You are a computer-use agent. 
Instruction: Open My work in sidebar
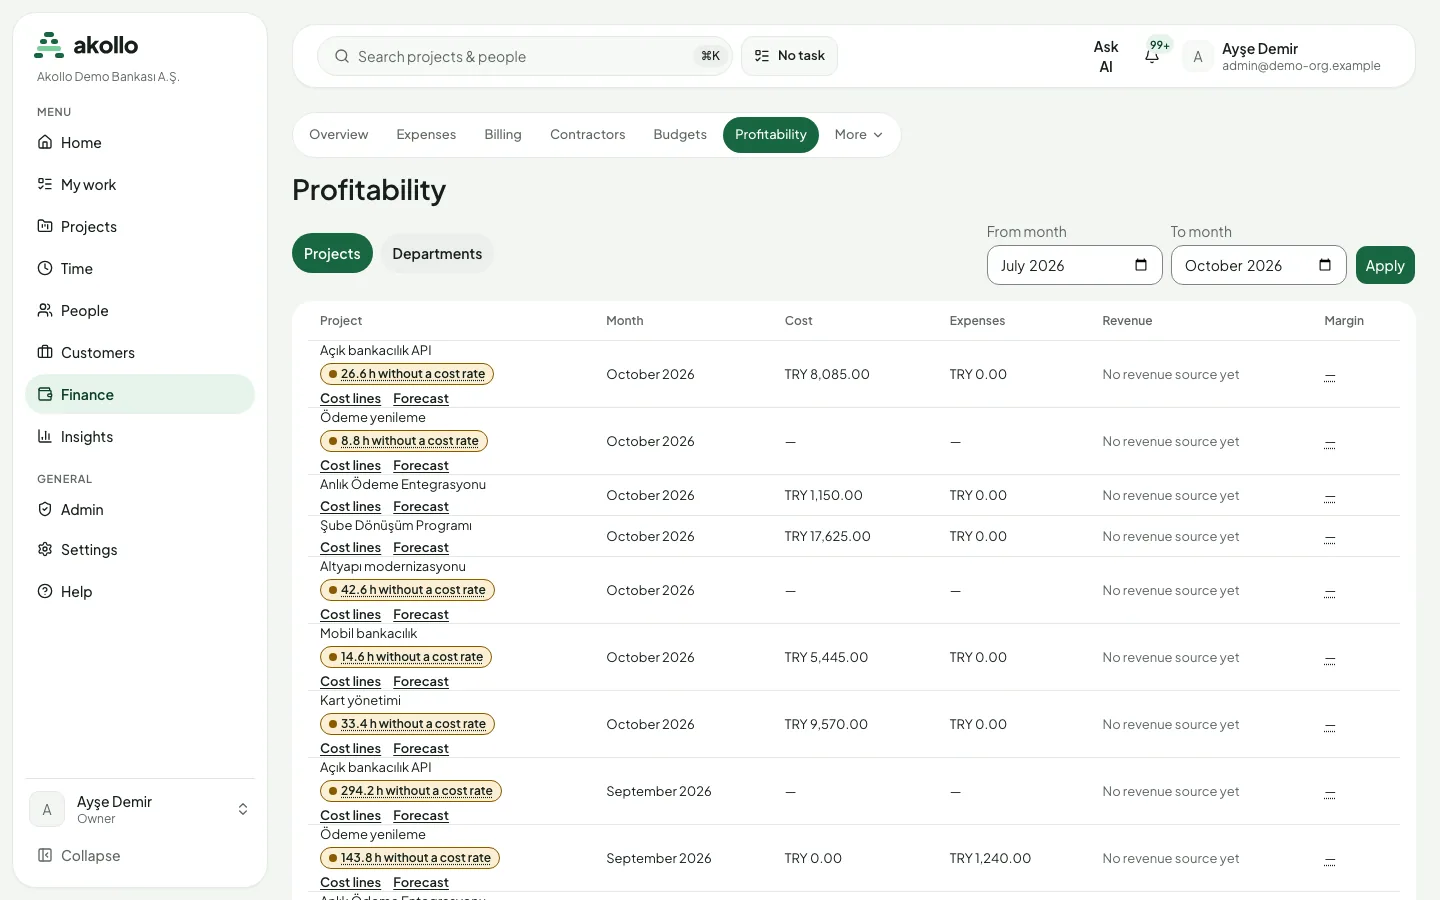pos(140,185)
